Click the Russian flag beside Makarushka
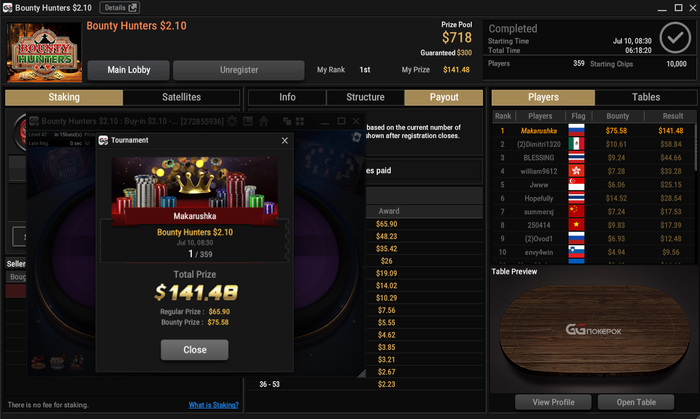This screenshot has width=700, height=419. pyautogui.click(x=576, y=130)
